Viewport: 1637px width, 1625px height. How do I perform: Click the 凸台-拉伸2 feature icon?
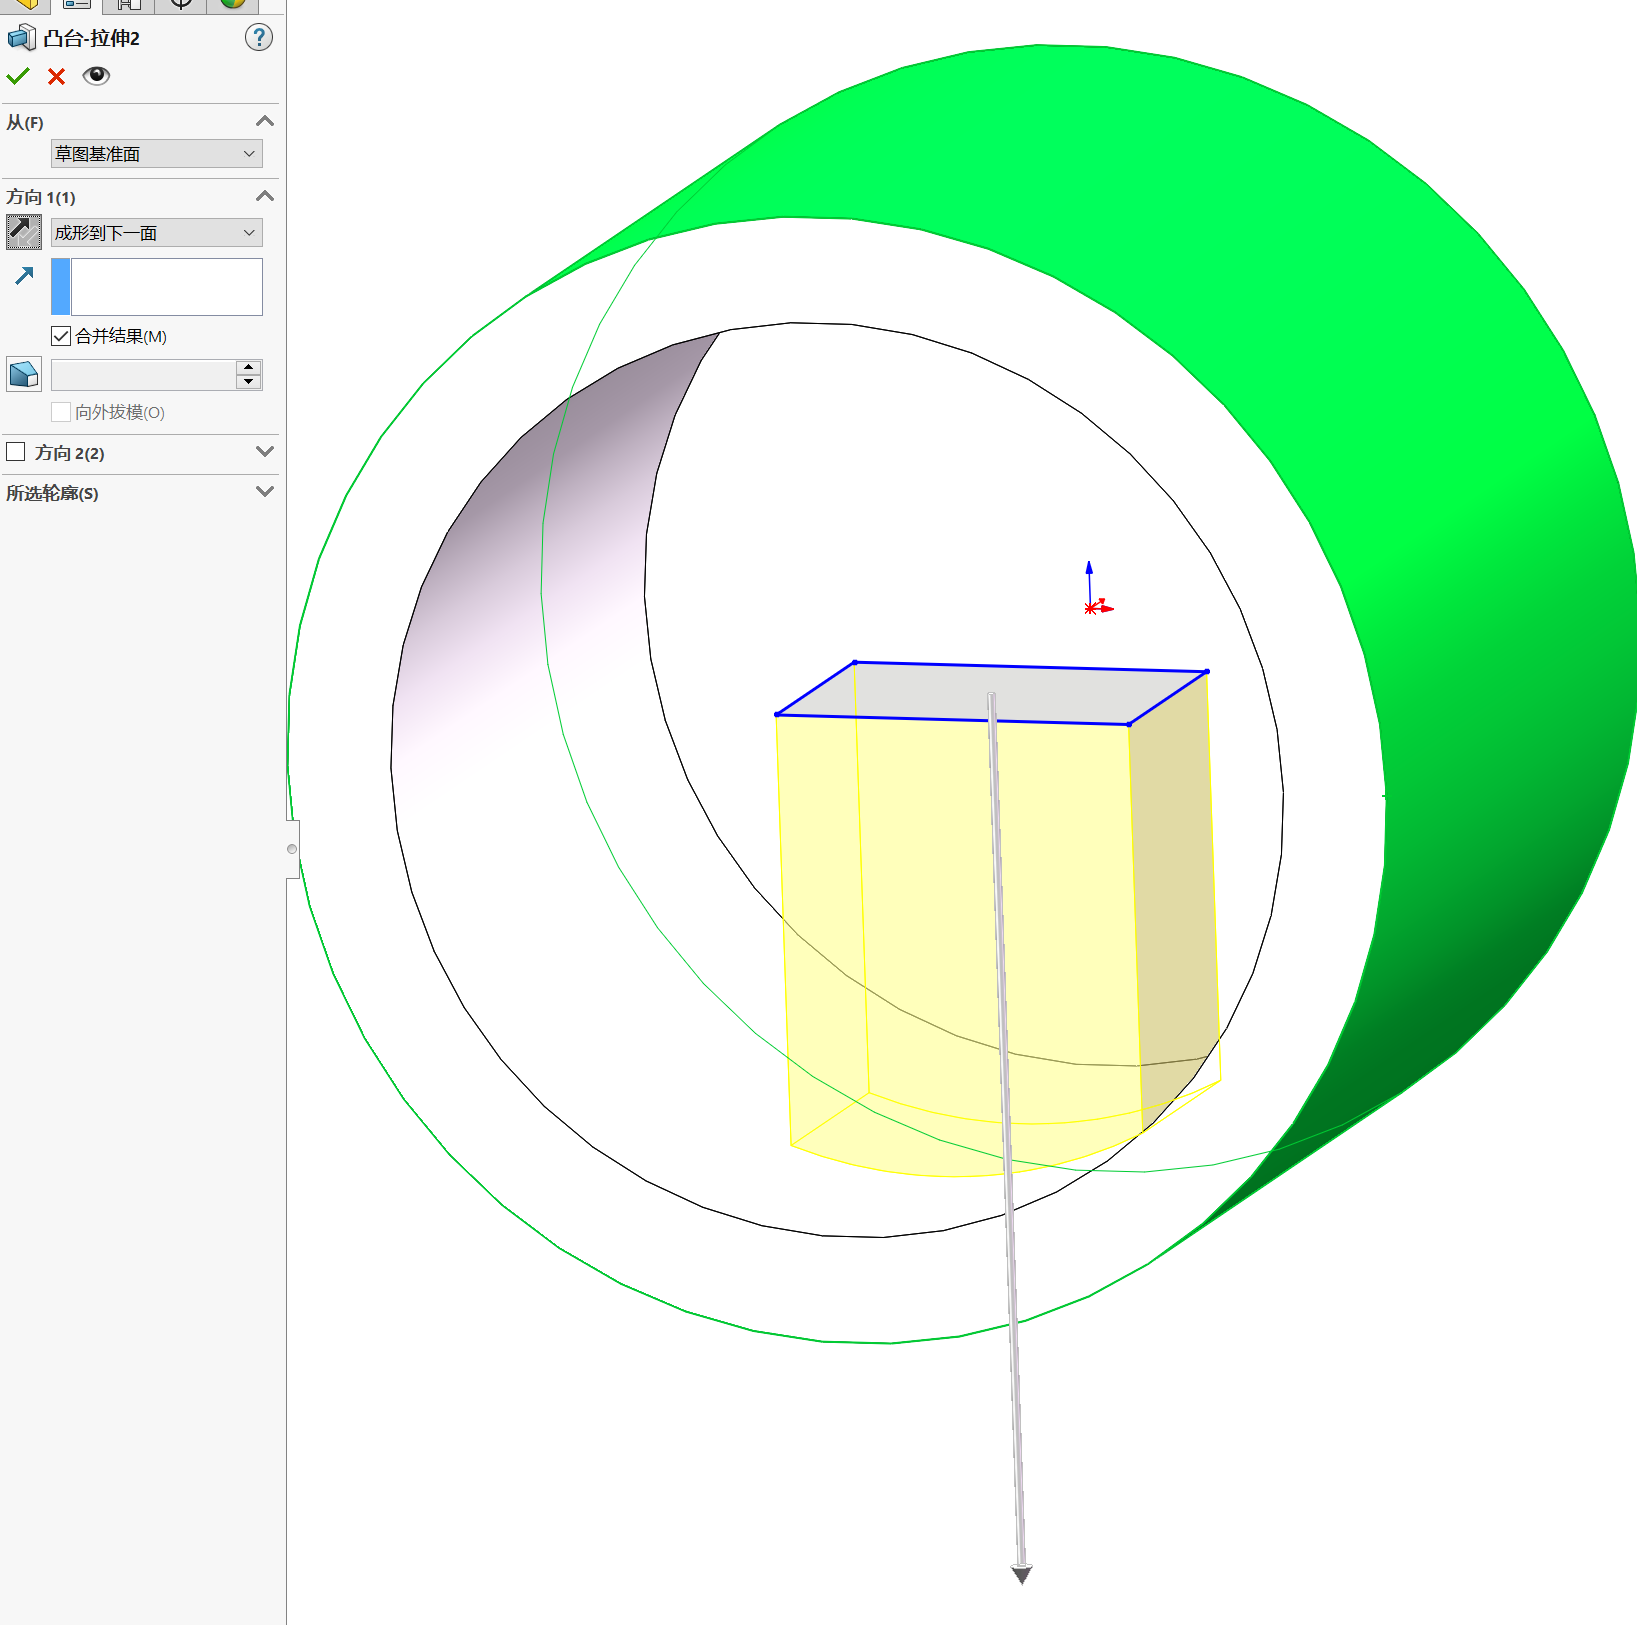pos(21,38)
